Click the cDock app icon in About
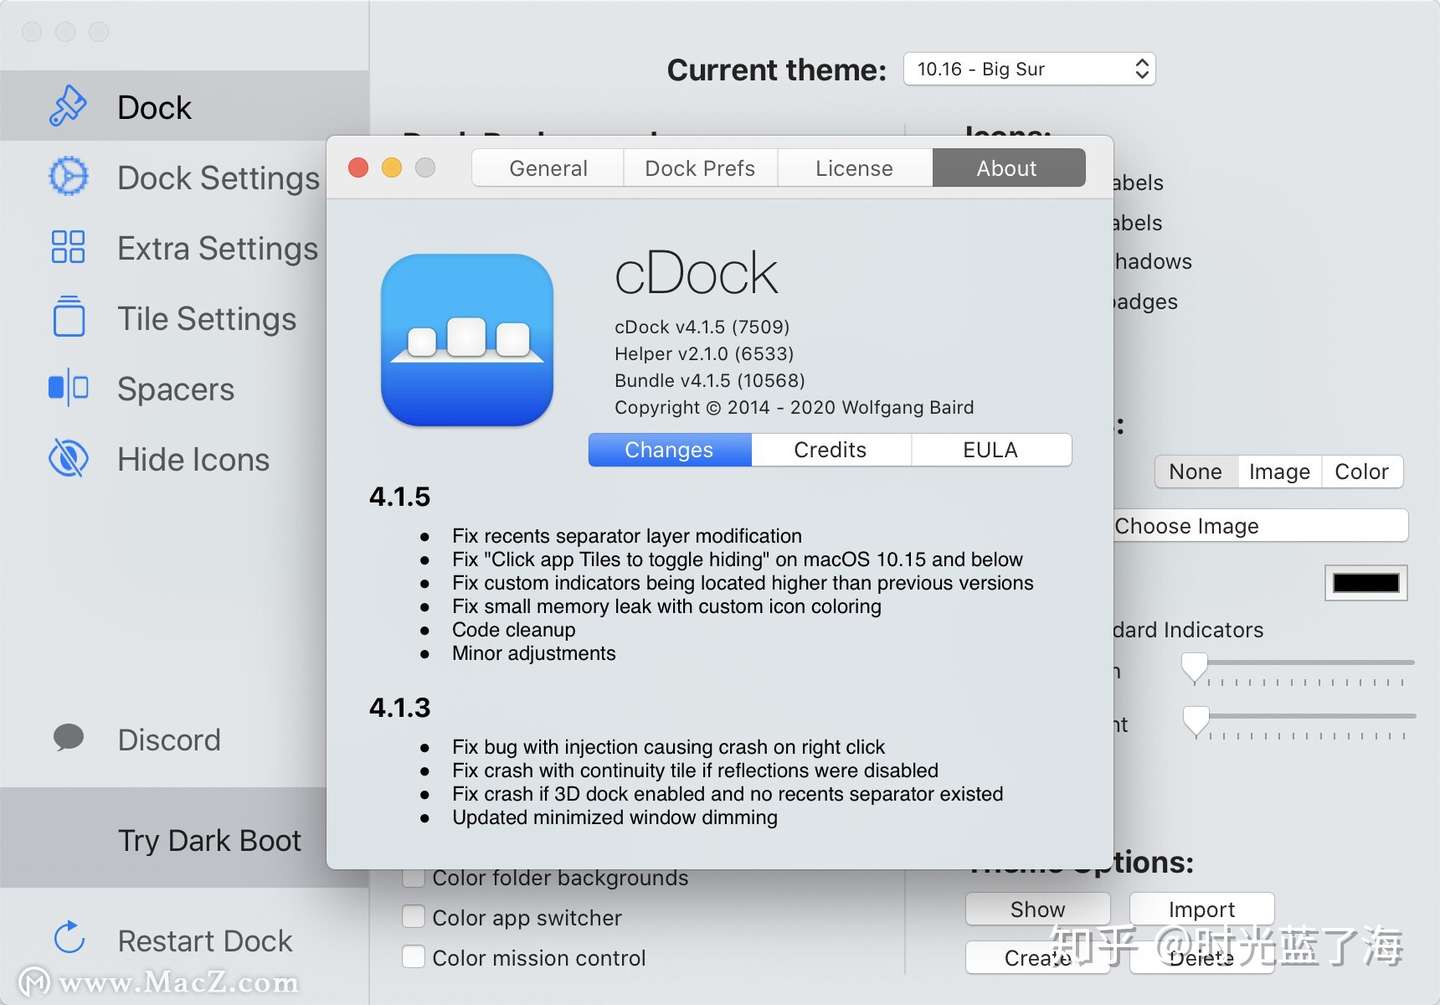This screenshot has height=1005, width=1440. click(x=467, y=340)
